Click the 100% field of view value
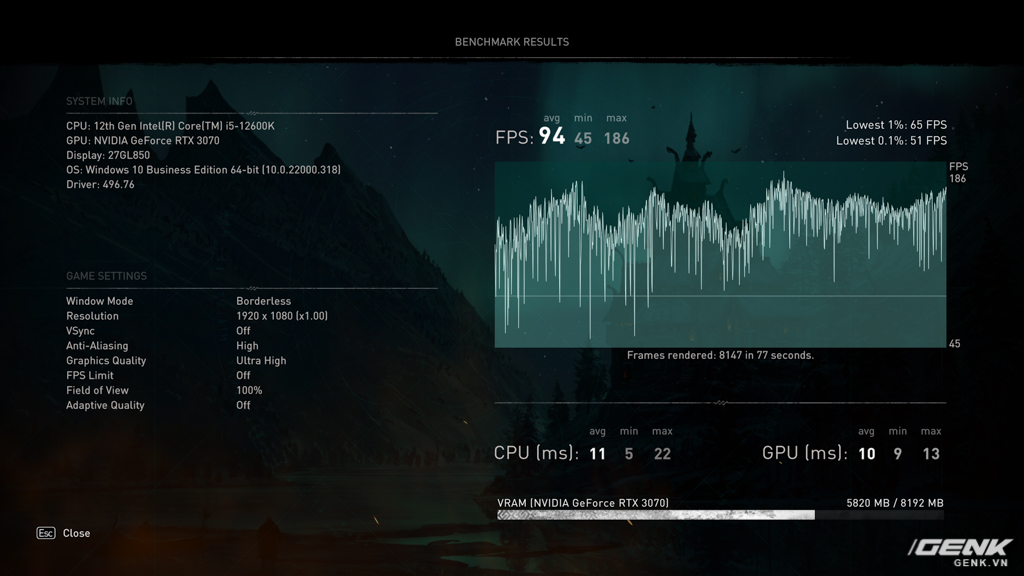 [249, 391]
